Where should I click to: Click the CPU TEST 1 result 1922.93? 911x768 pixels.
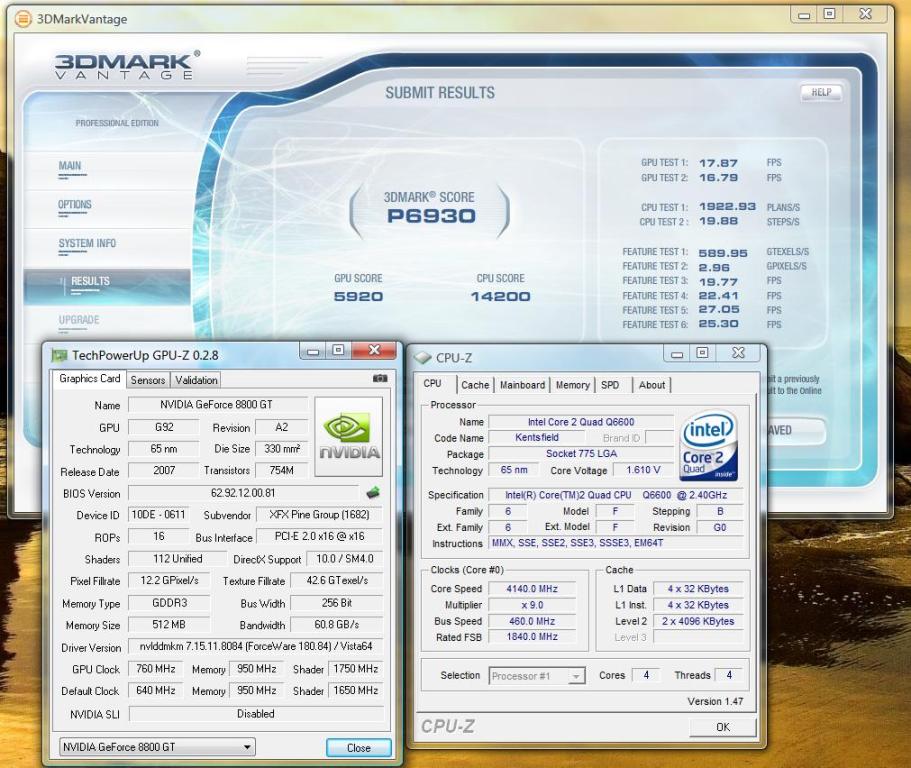point(727,207)
